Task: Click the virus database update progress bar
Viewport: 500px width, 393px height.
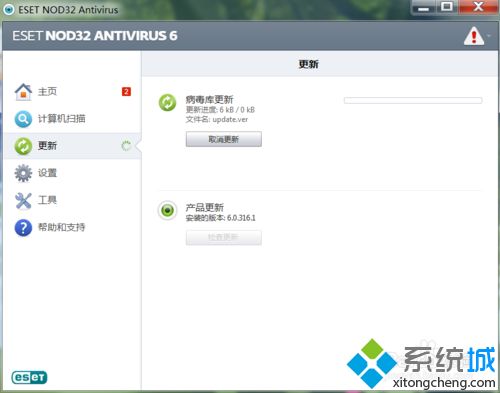Action: (413, 100)
